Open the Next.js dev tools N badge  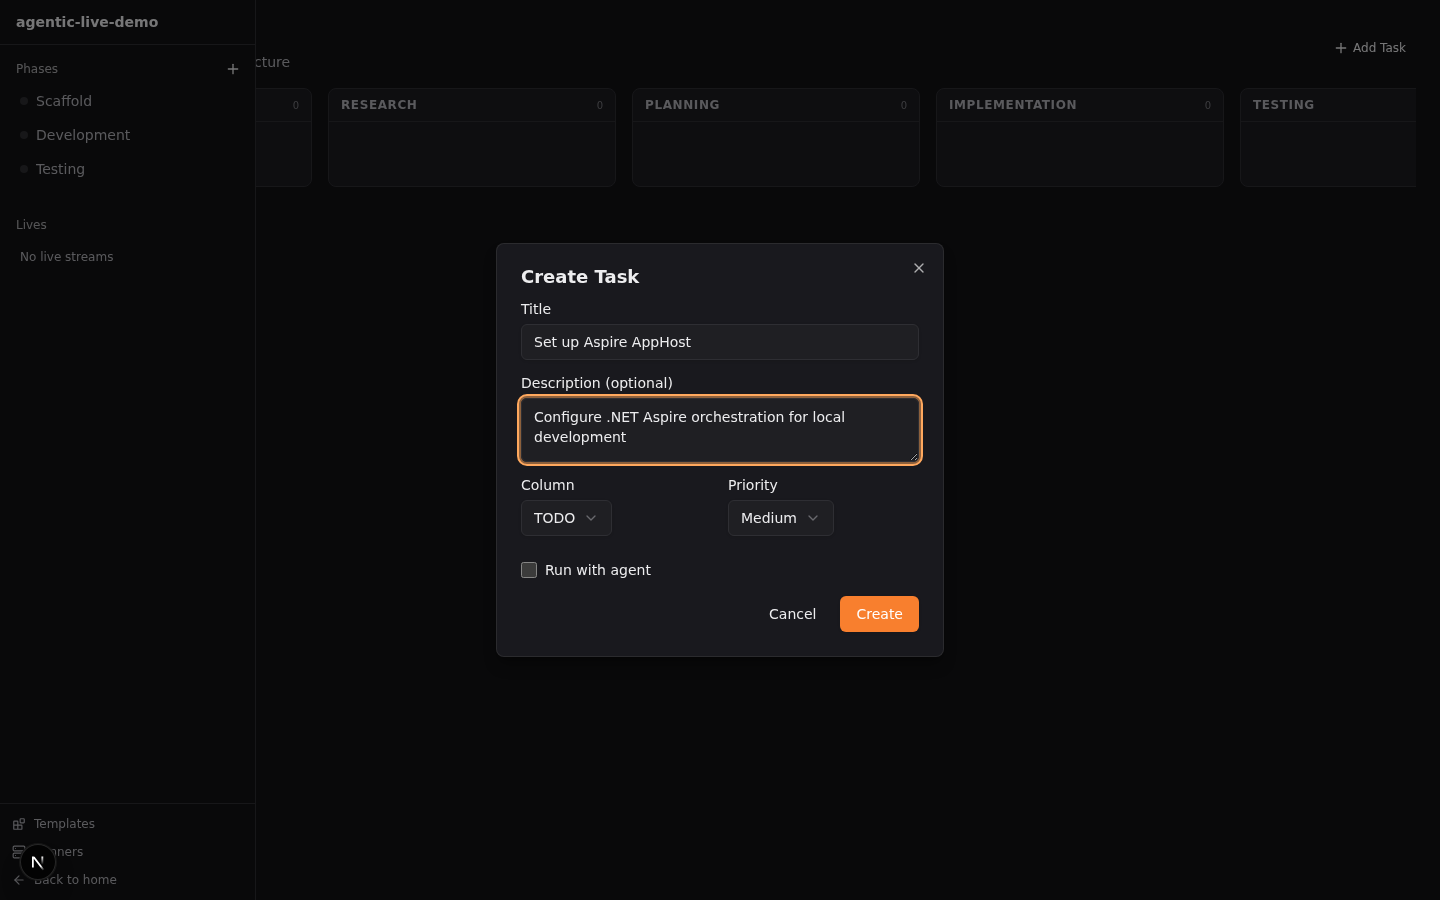tap(37, 861)
